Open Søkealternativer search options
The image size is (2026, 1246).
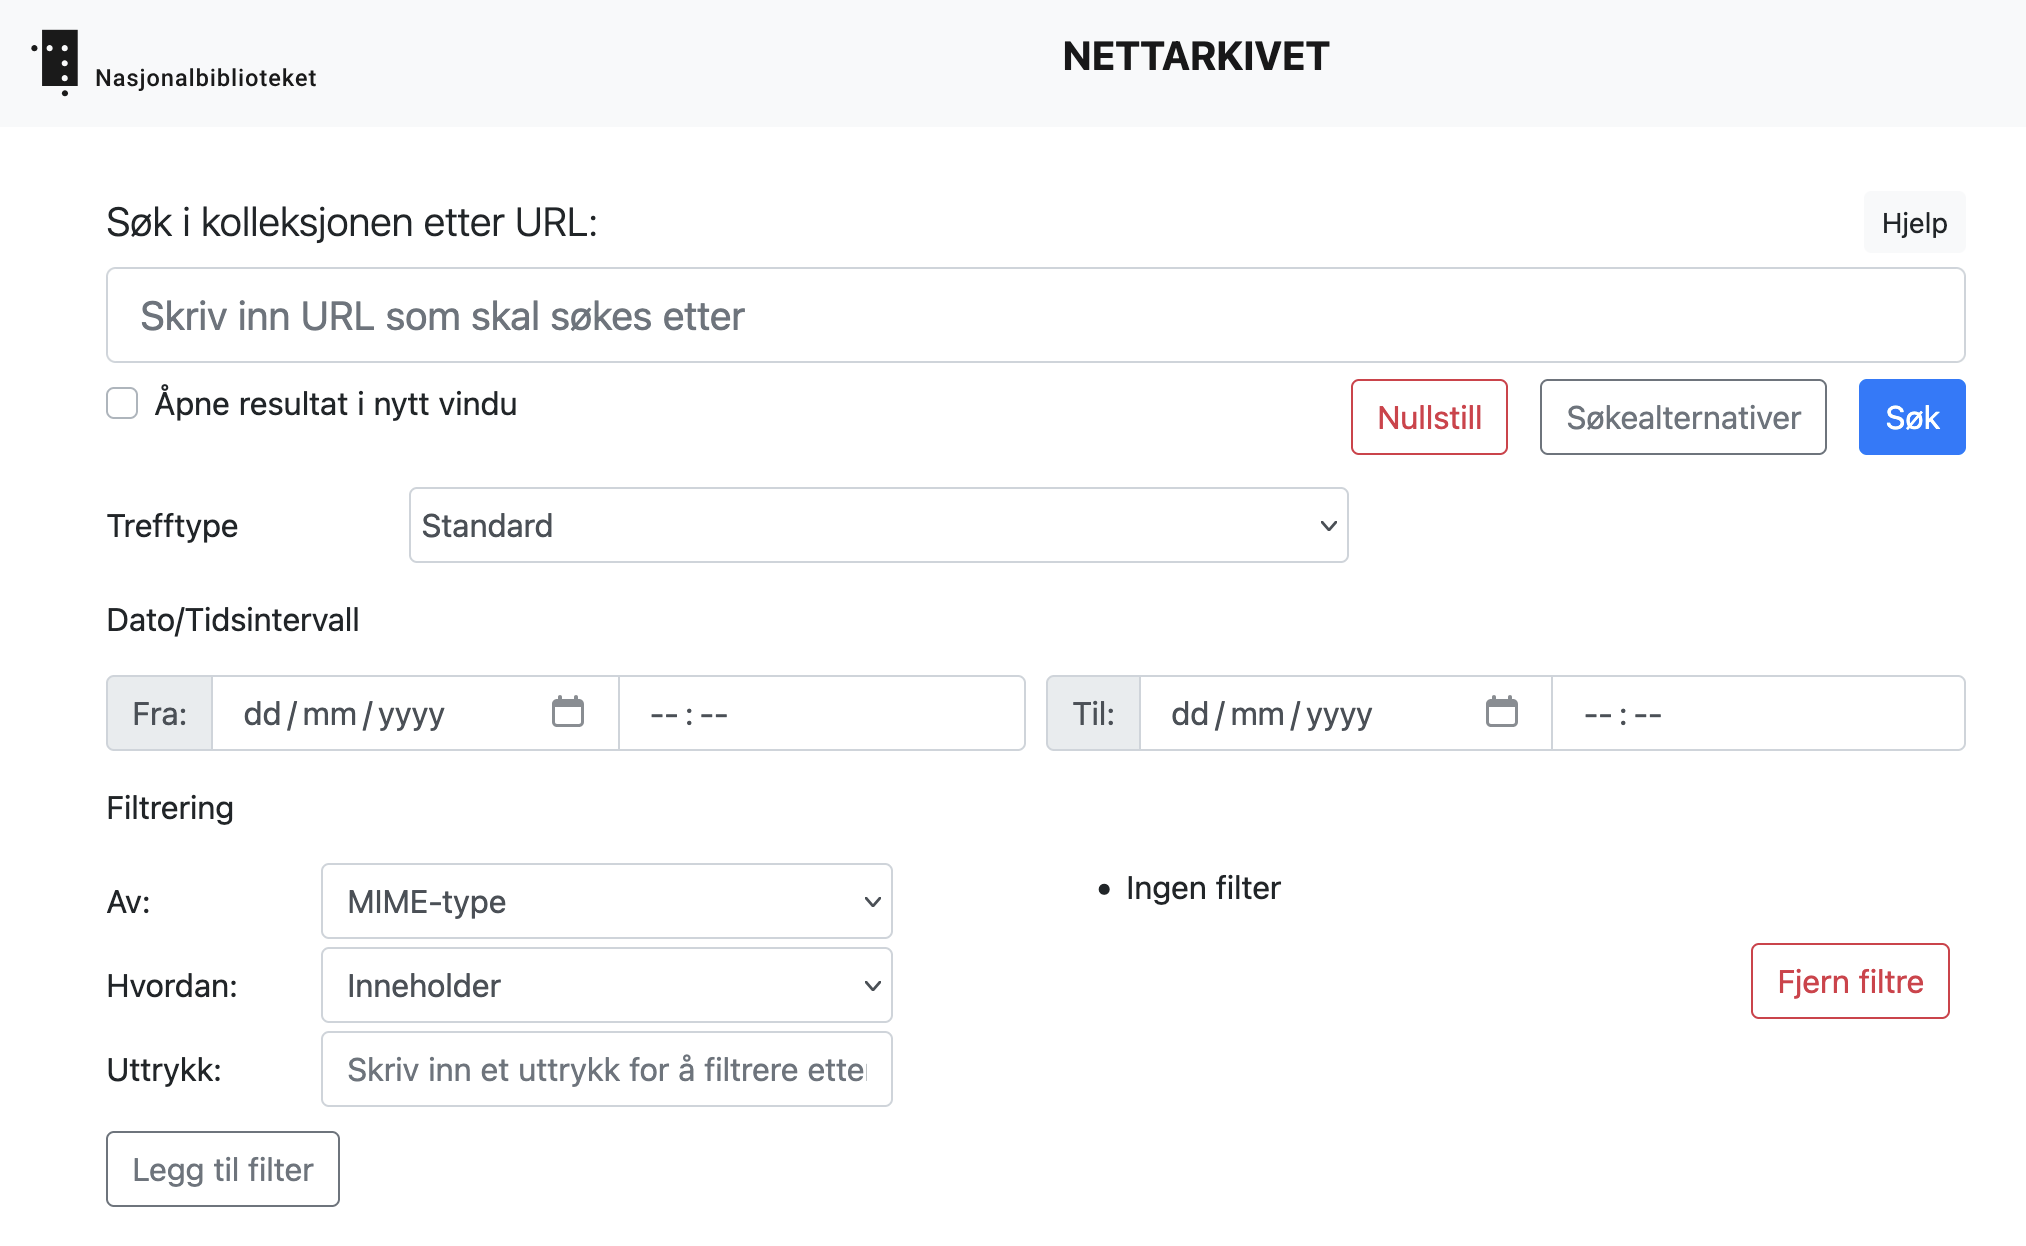(x=1683, y=417)
